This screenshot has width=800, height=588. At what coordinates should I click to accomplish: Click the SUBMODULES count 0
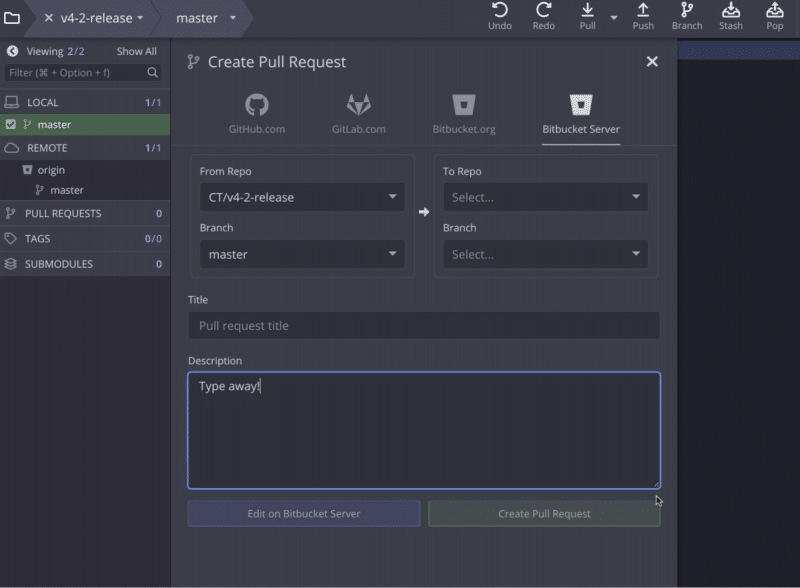coord(159,264)
